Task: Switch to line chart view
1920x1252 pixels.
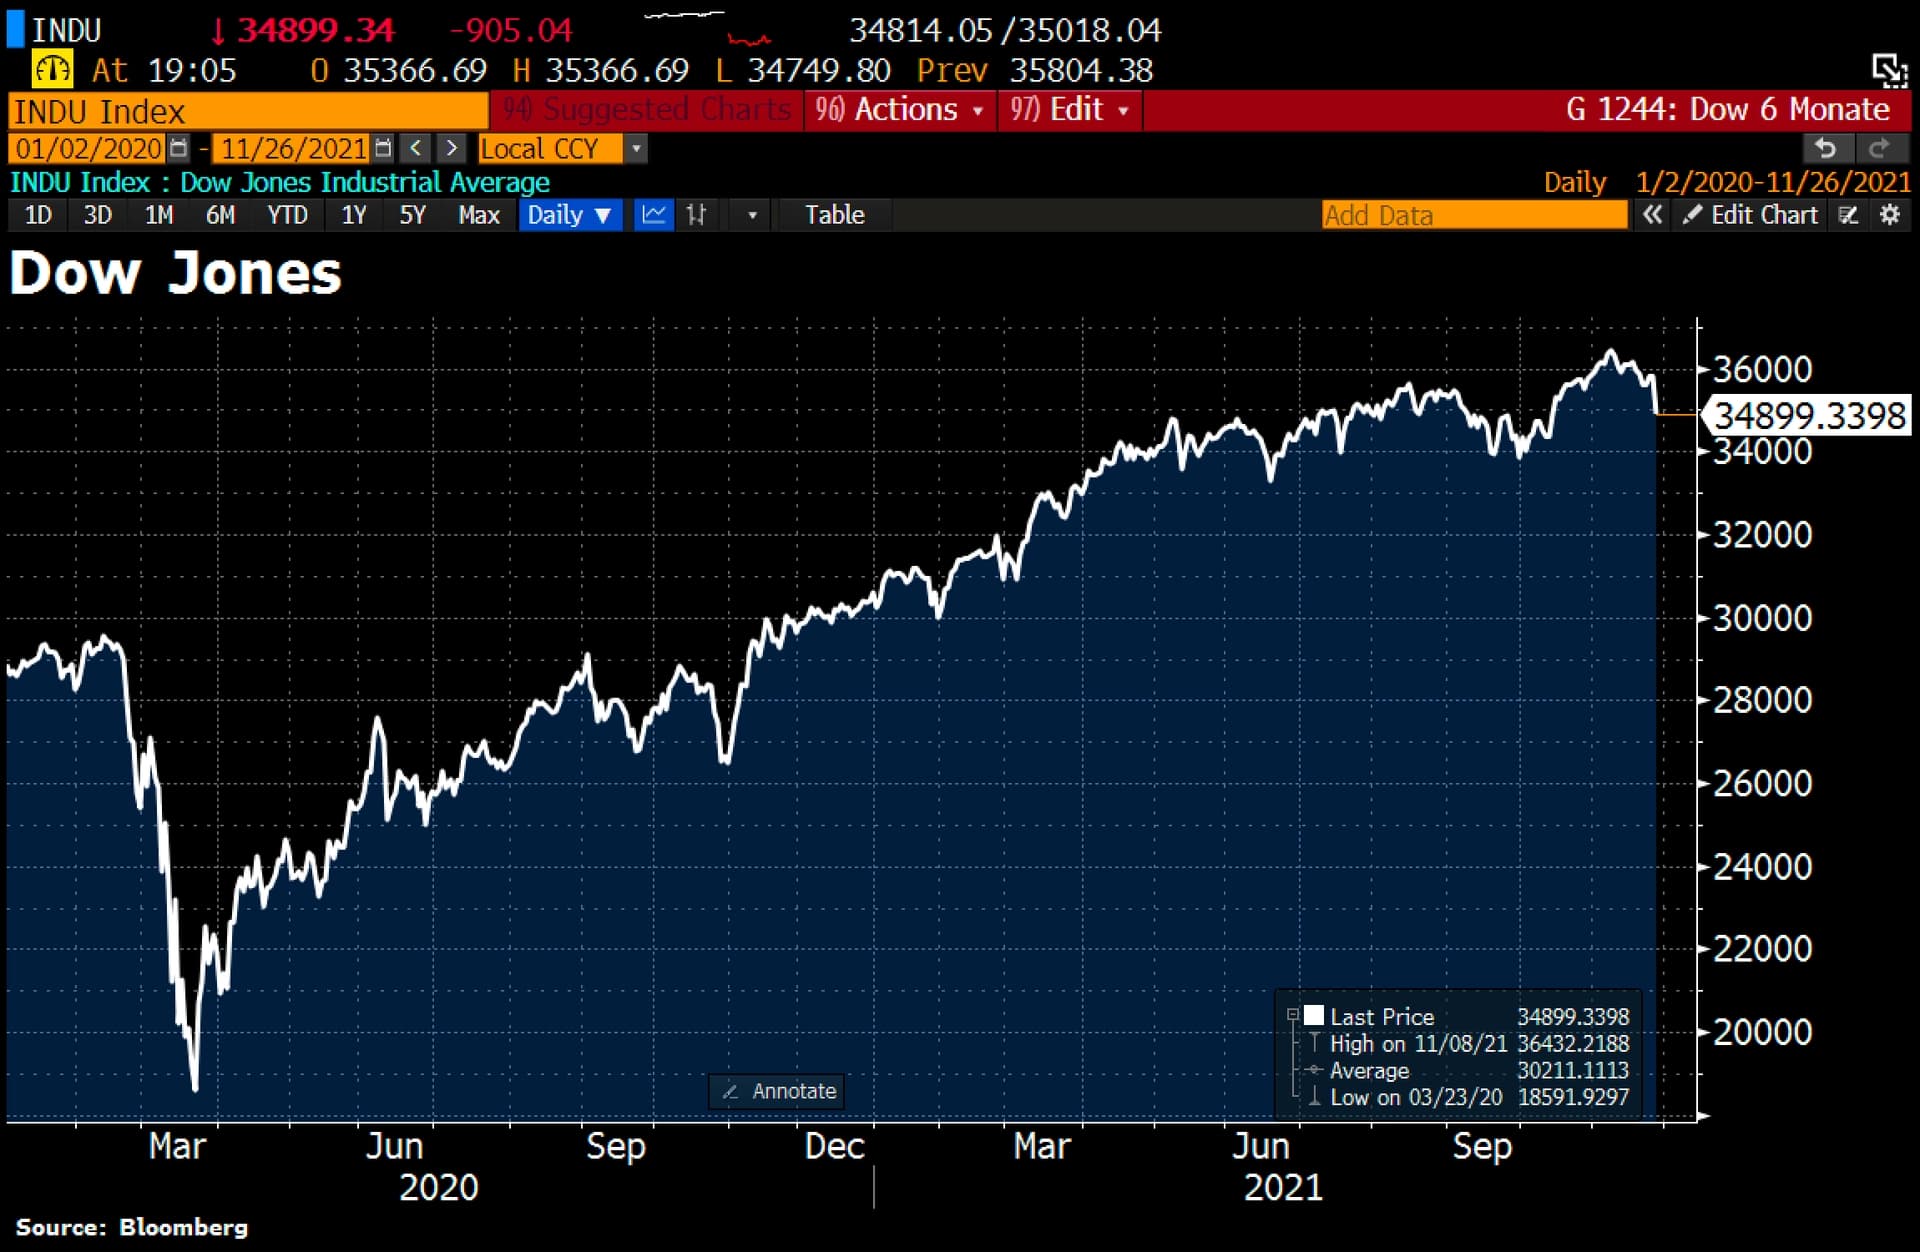Action: [654, 215]
